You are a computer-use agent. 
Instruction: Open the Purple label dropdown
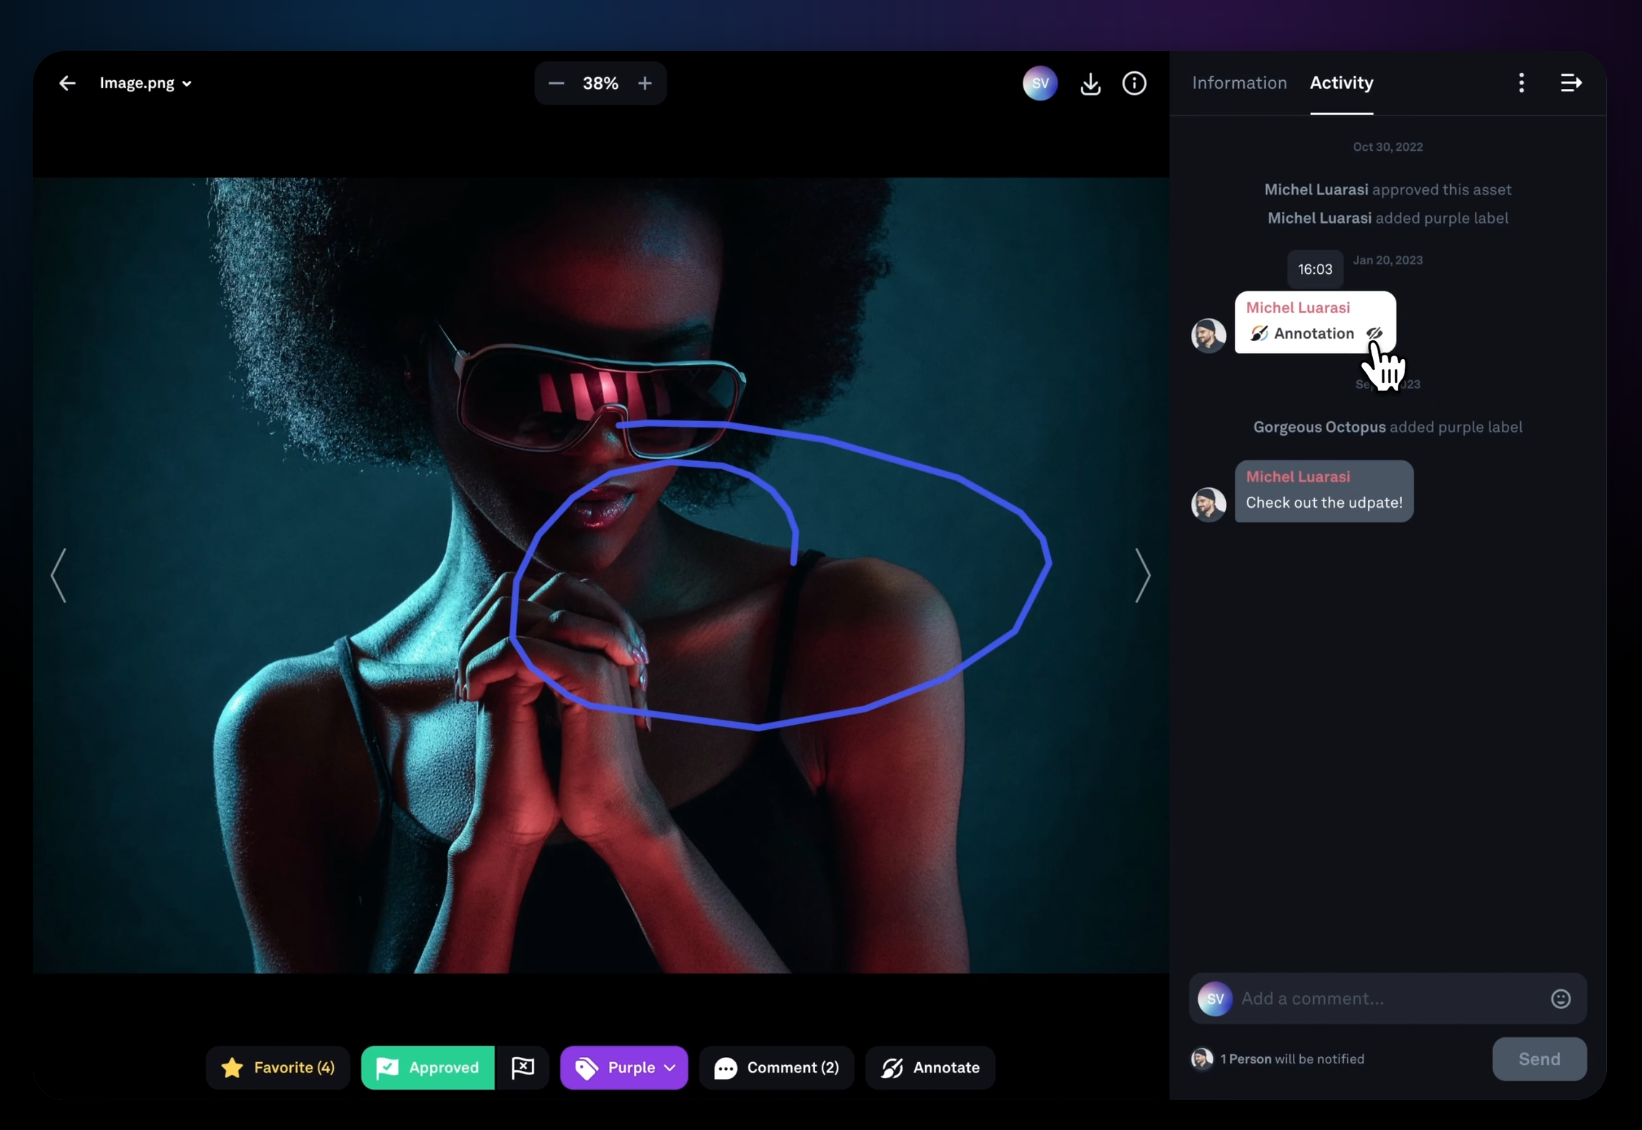pyautogui.click(x=624, y=1067)
